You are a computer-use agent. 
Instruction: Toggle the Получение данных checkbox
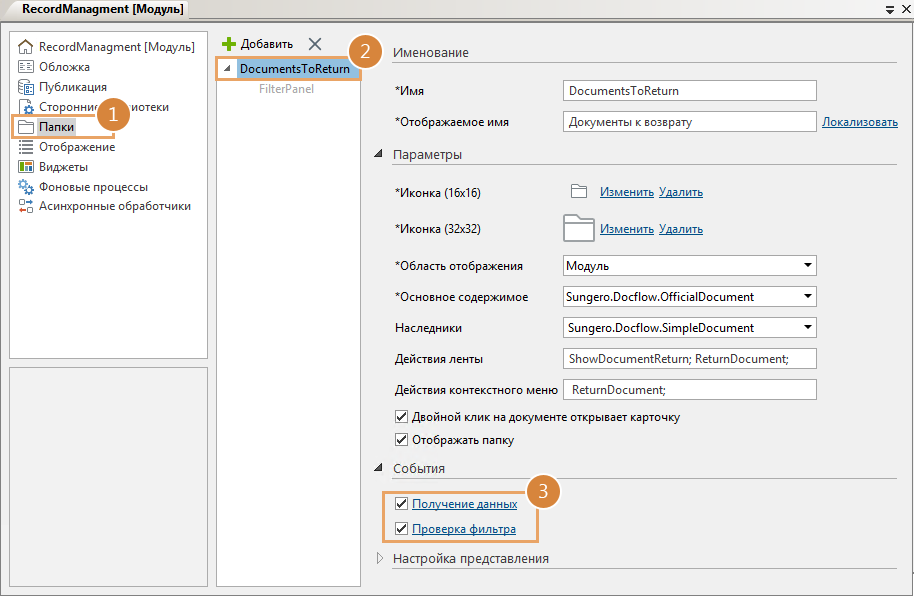pyautogui.click(x=402, y=504)
